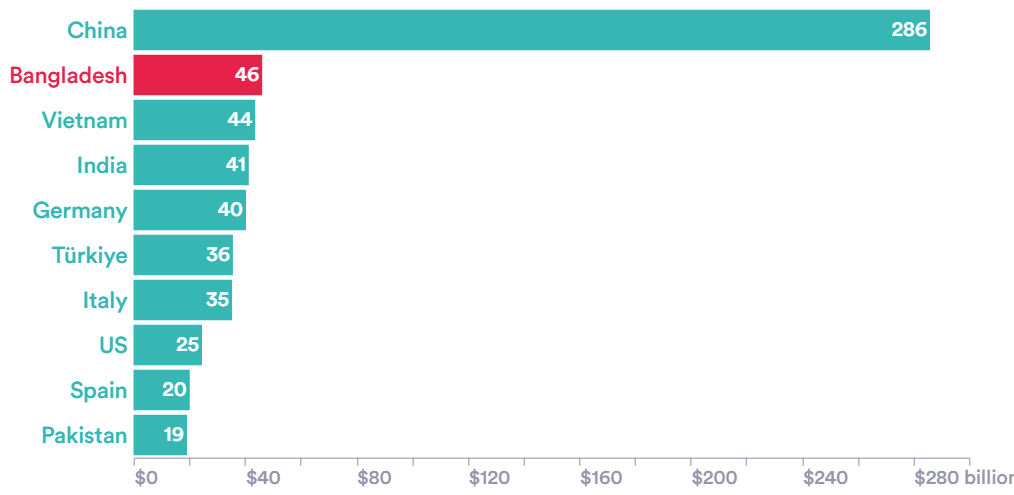Click the $240 axis tick label
The width and height of the screenshot is (1014, 495).
[x=825, y=478]
